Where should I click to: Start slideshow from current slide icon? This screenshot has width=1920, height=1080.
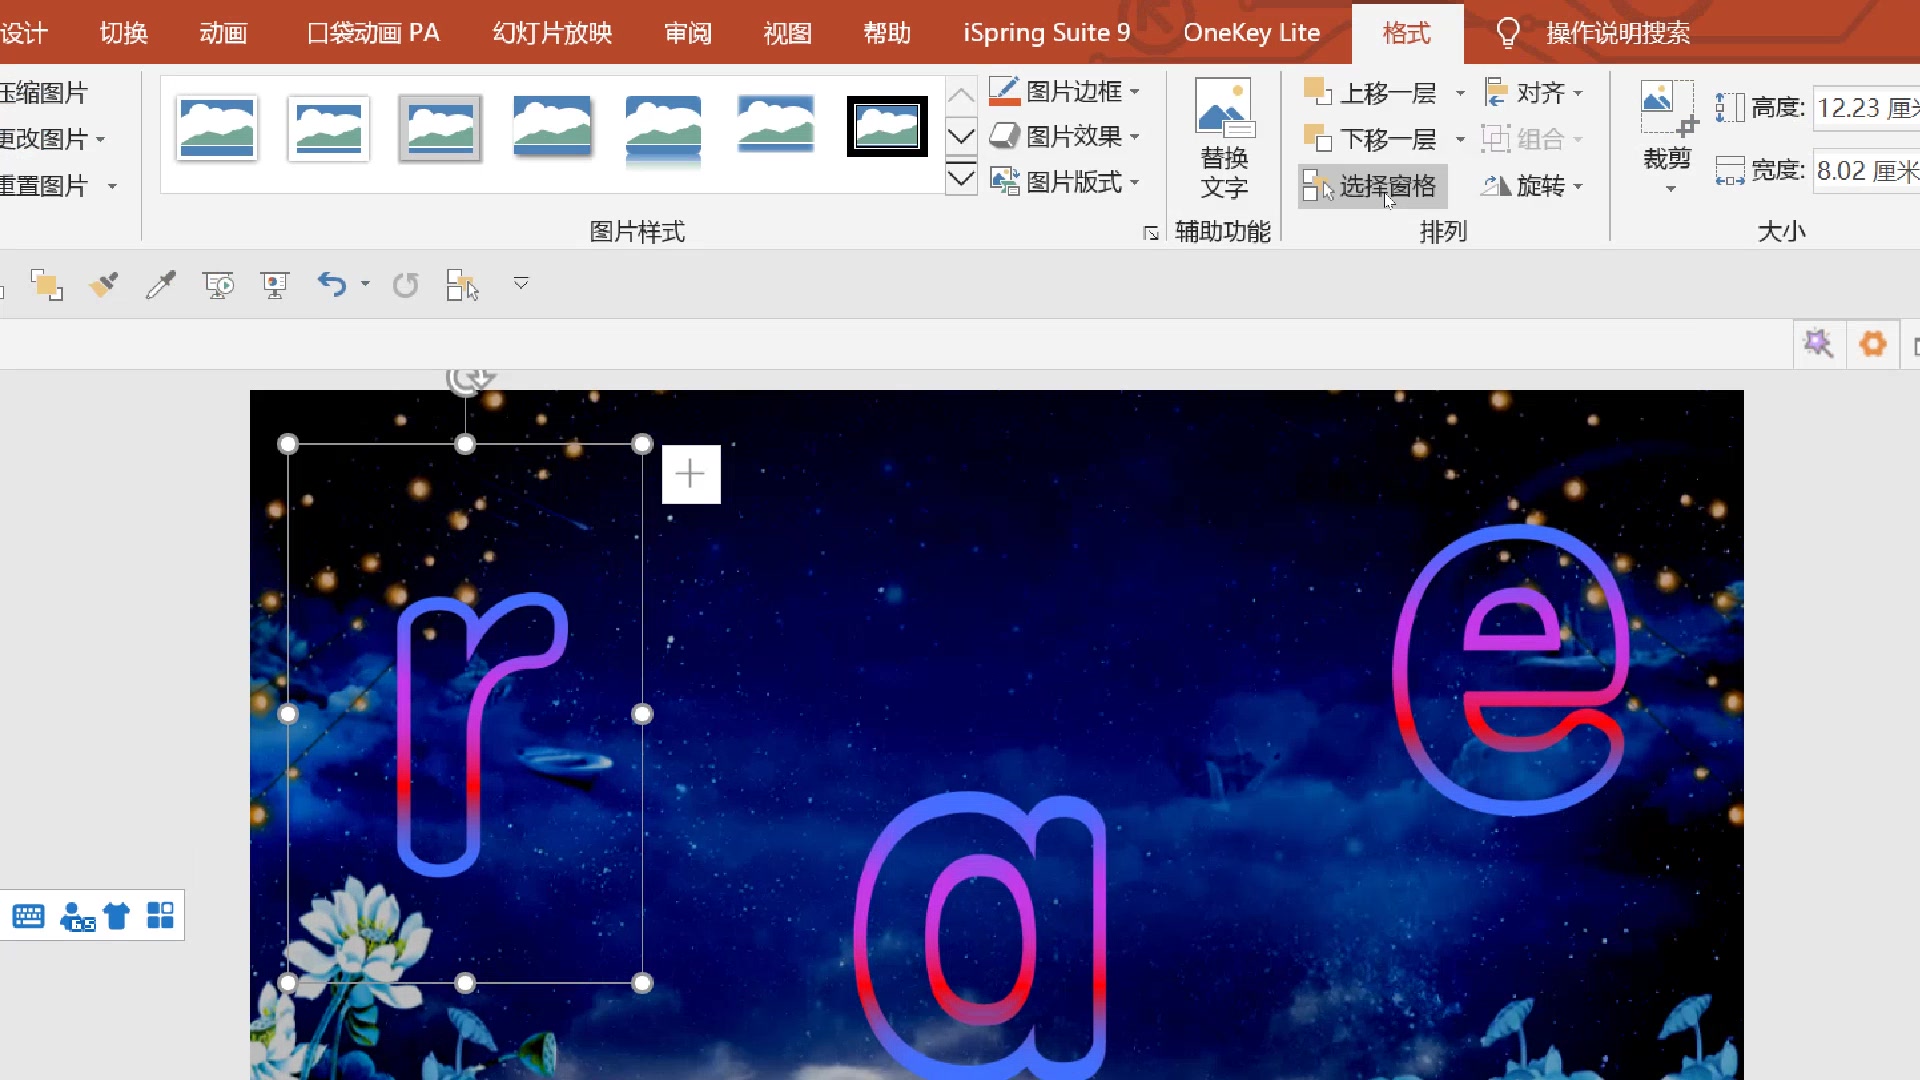pos(275,285)
